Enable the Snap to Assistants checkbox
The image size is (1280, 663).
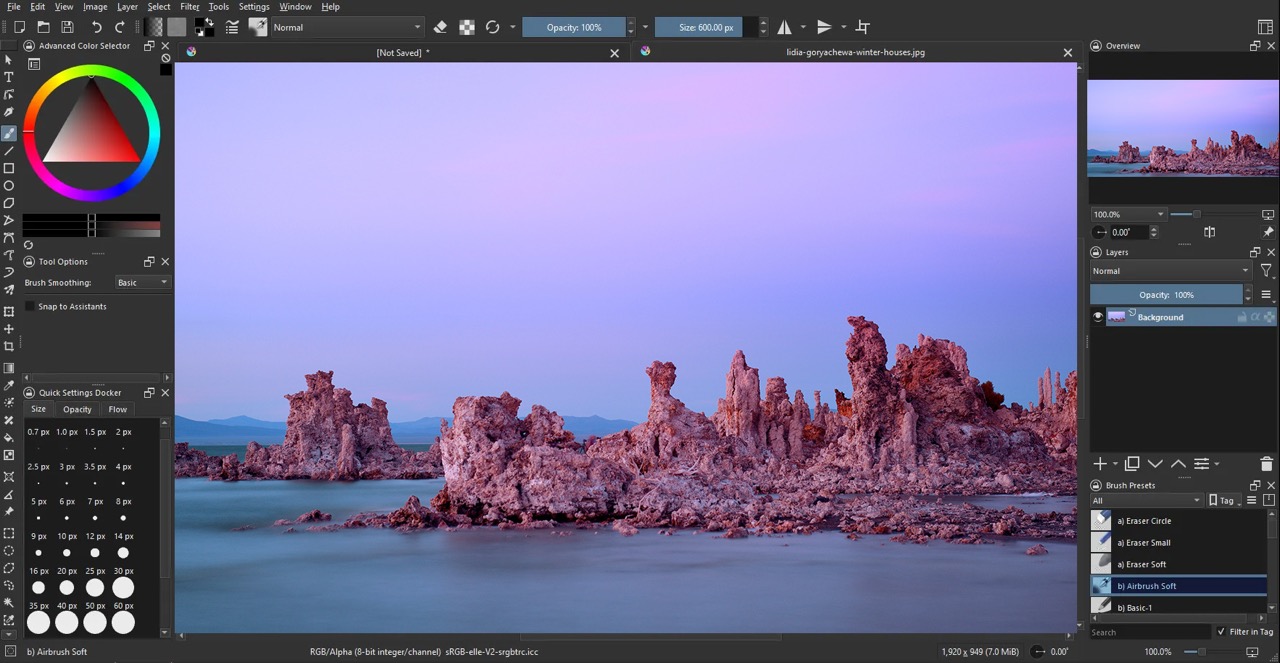click(31, 306)
